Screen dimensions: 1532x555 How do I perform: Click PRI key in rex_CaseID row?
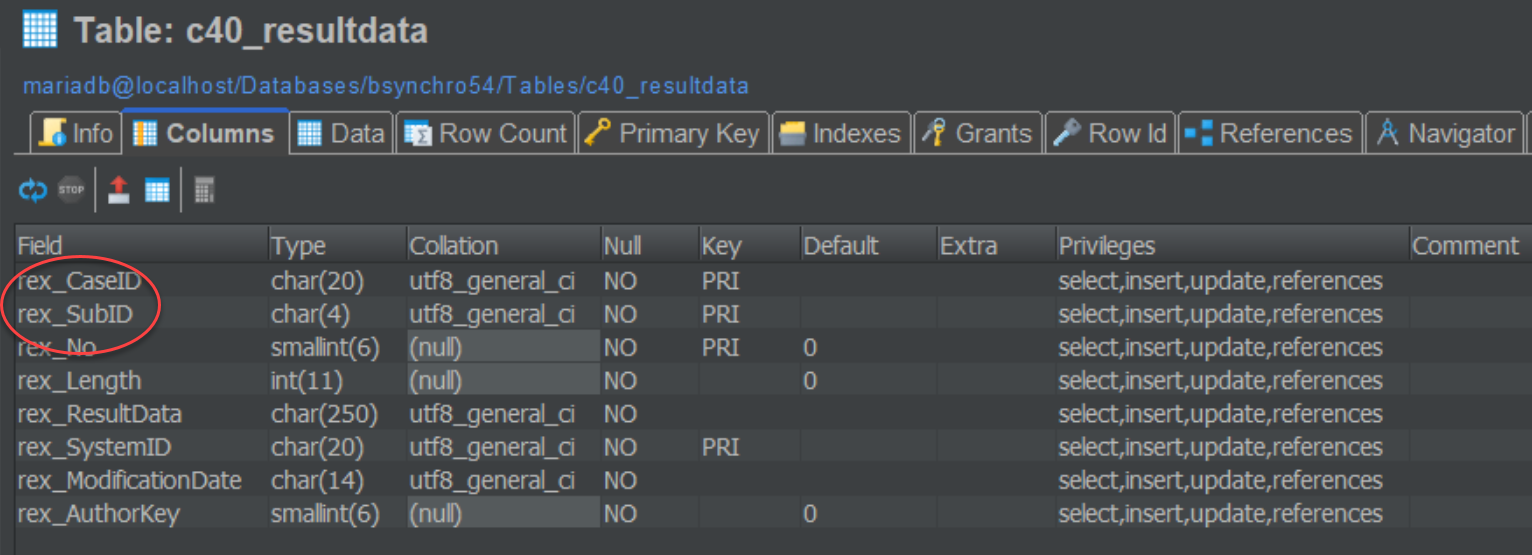[749, 281]
